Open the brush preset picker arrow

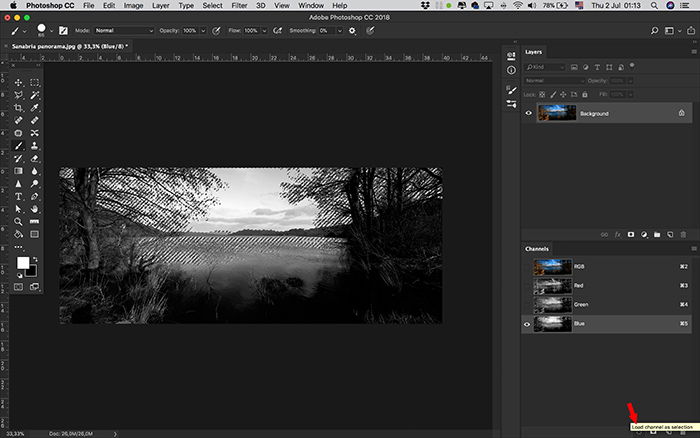(x=51, y=31)
